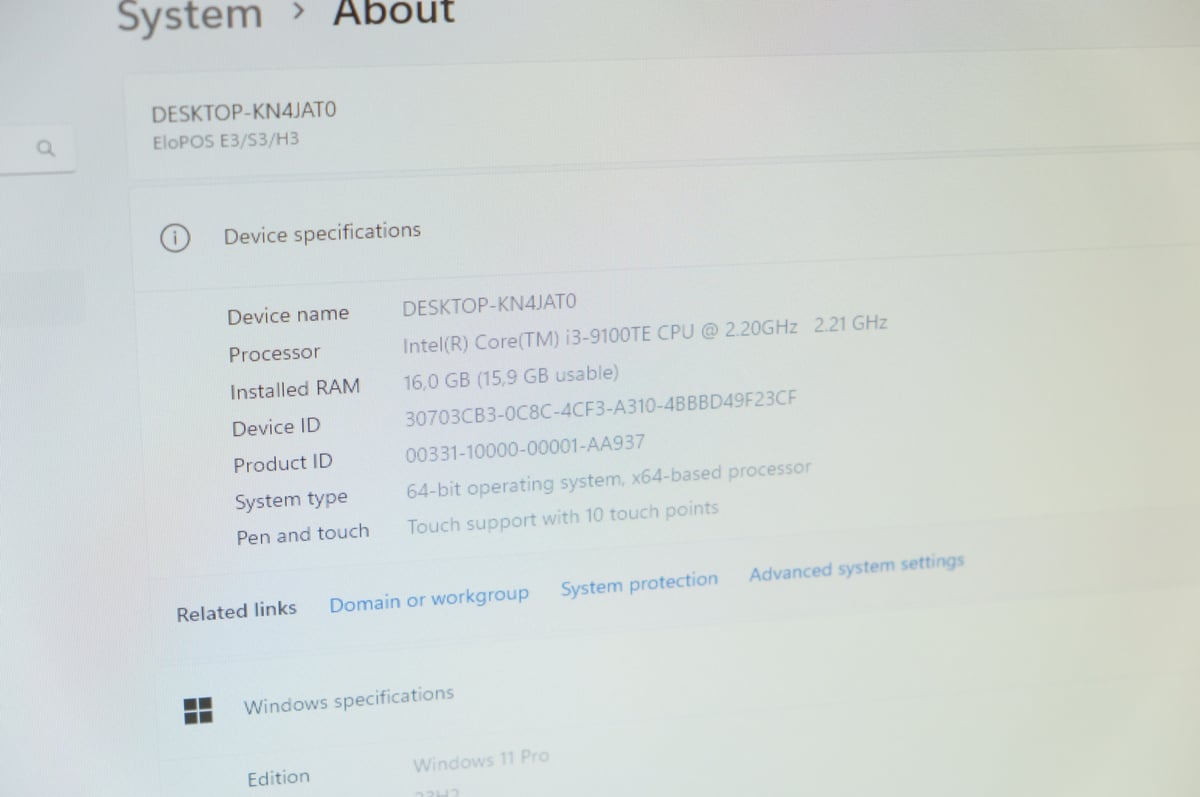Viewport: 1200px width, 797px height.
Task: Click the System type label
Action: (x=291, y=500)
